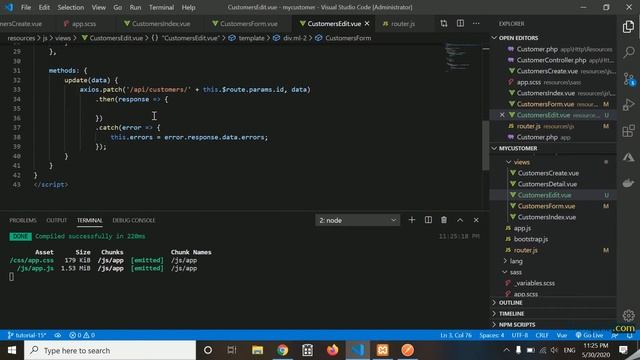This screenshot has width=640, height=360.
Task: Open the Explorer view in activity bar
Action: point(628,27)
